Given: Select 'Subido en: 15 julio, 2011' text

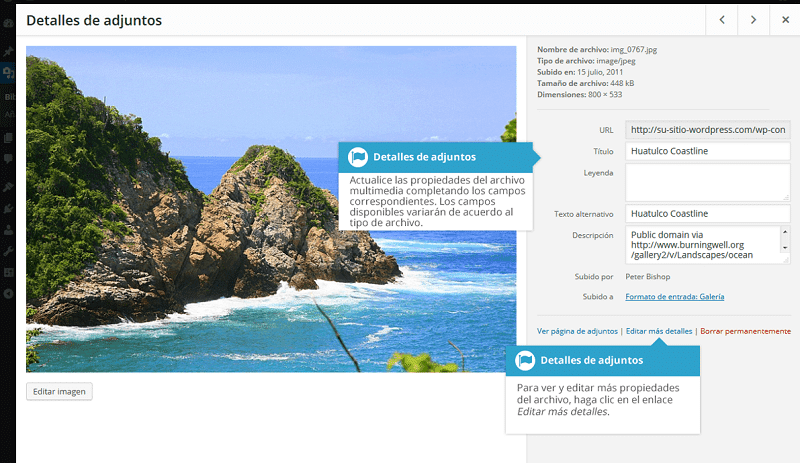Looking at the screenshot, I should (x=580, y=72).
